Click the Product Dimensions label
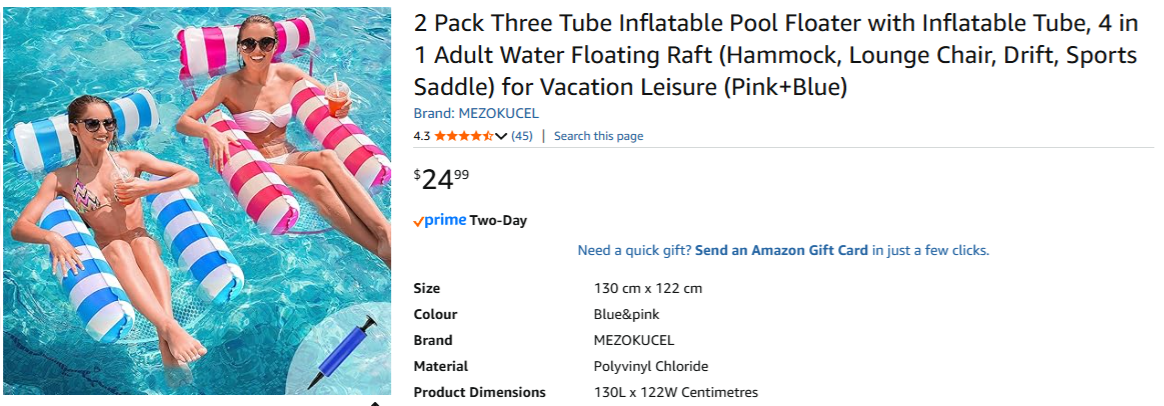 click(479, 392)
